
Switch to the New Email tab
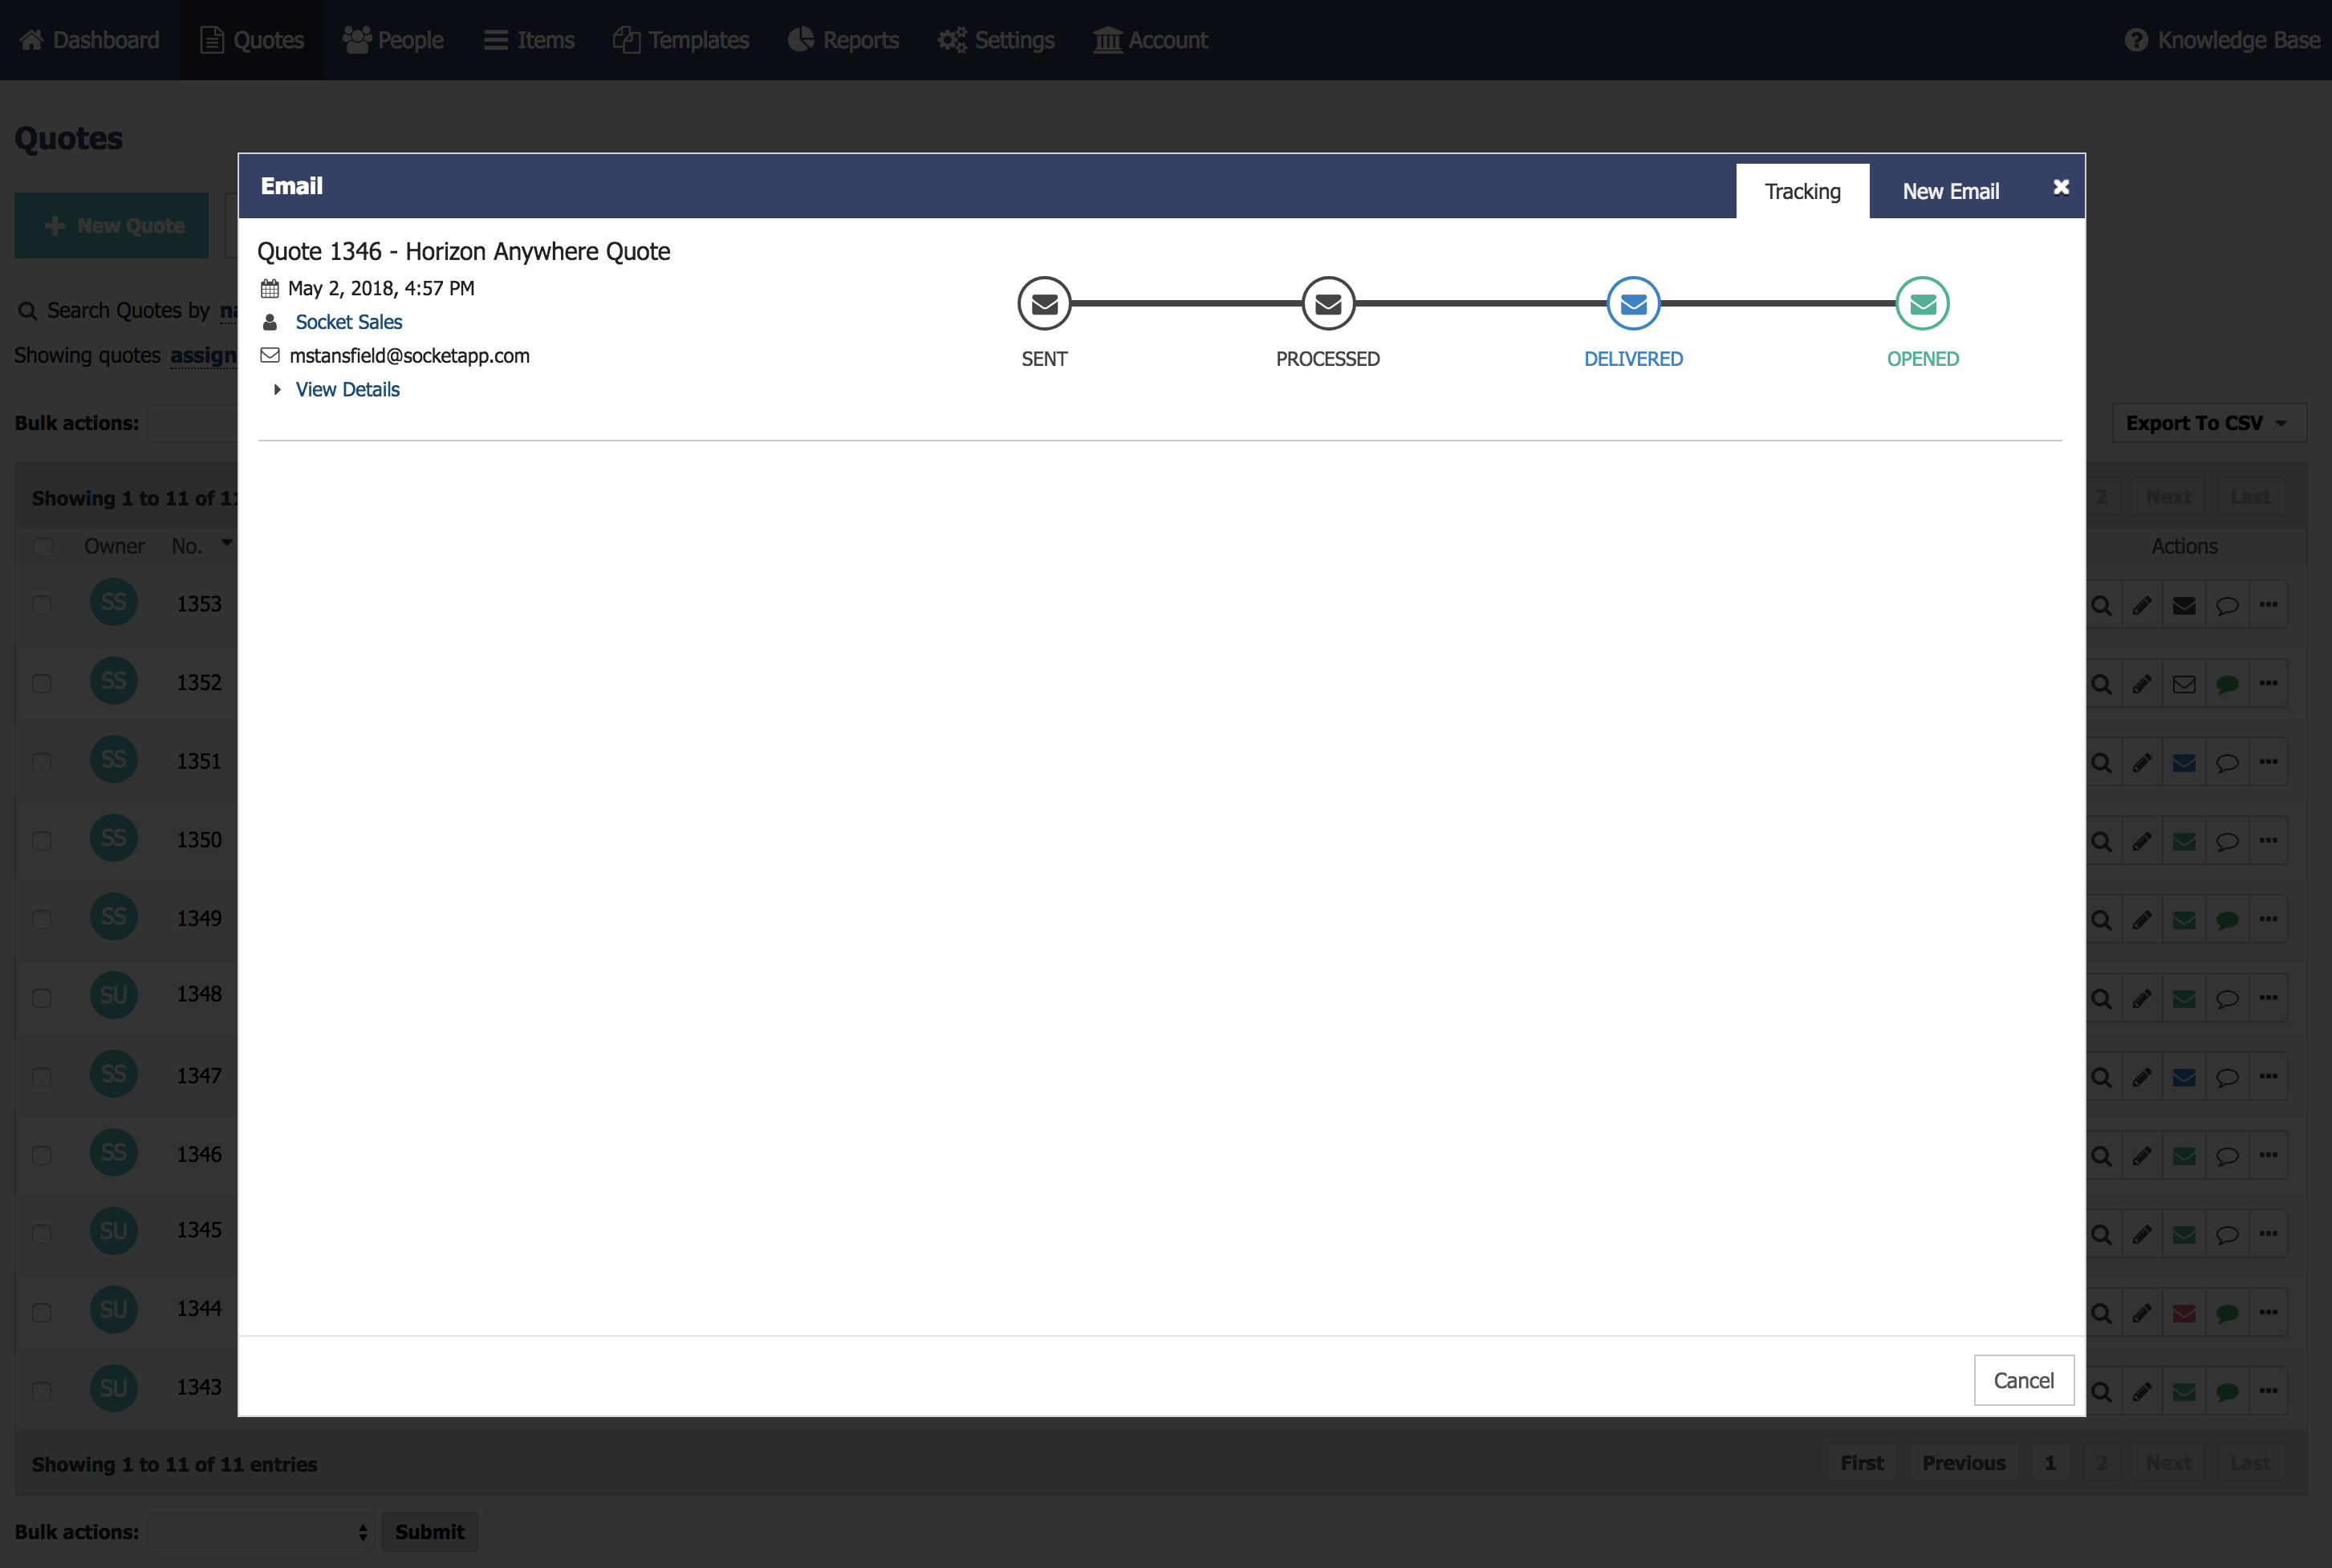1950,191
